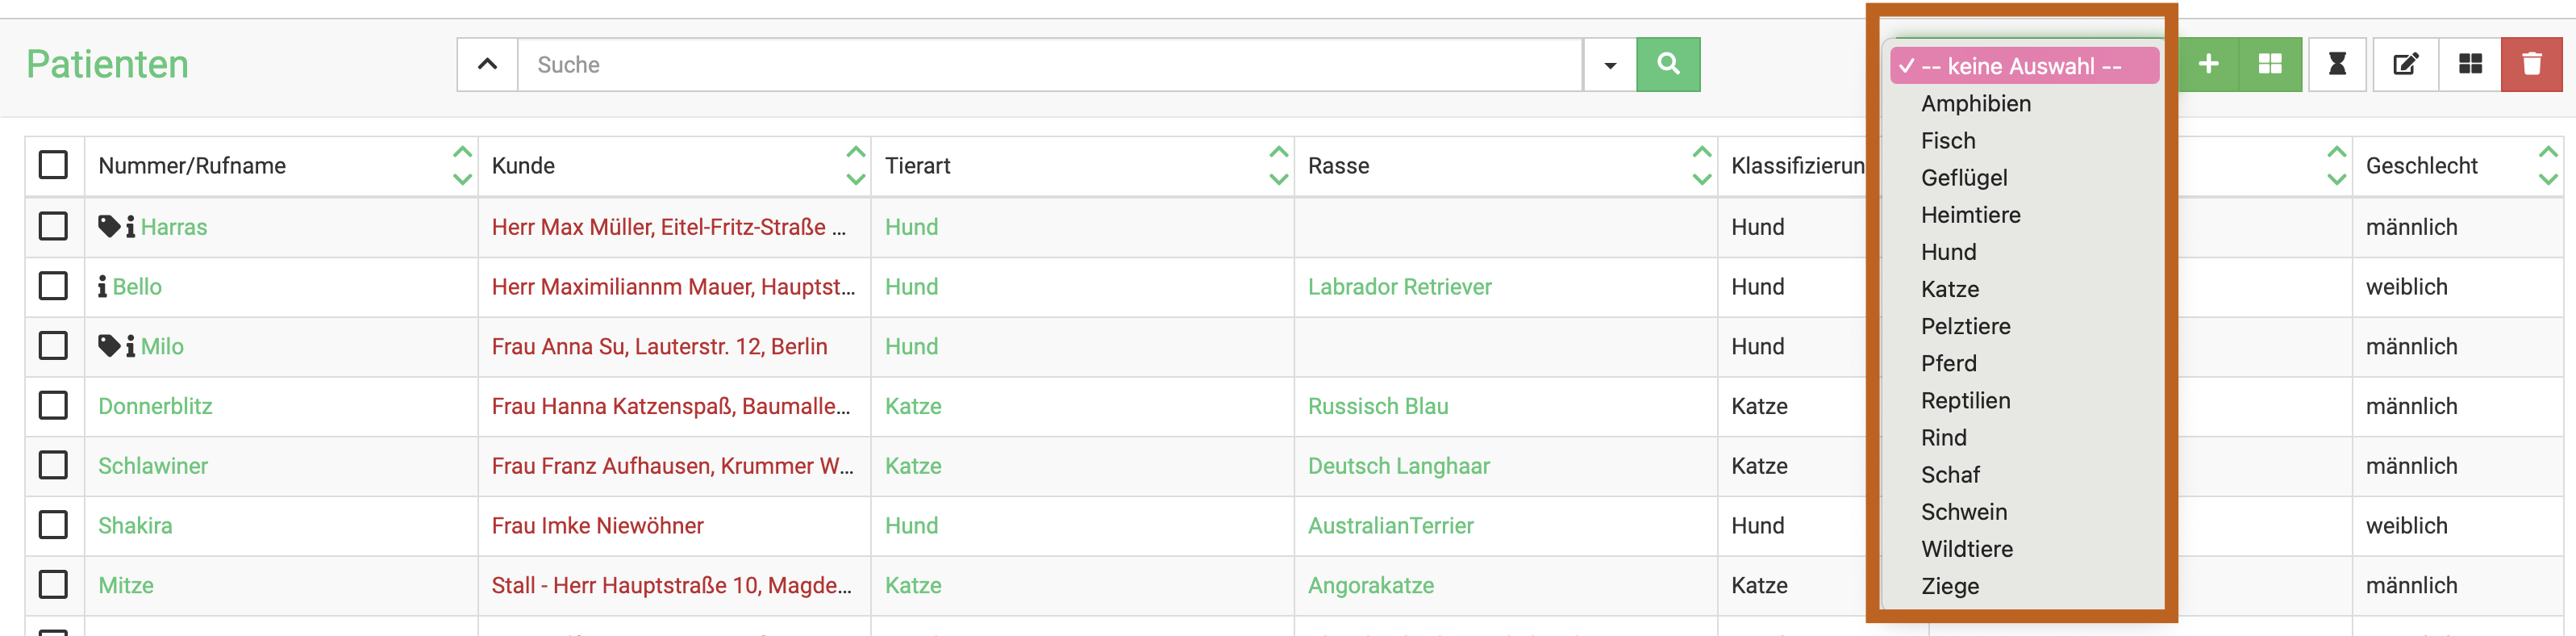Click the green plus add patient icon
This screenshot has height=636, width=2576.
click(2208, 65)
